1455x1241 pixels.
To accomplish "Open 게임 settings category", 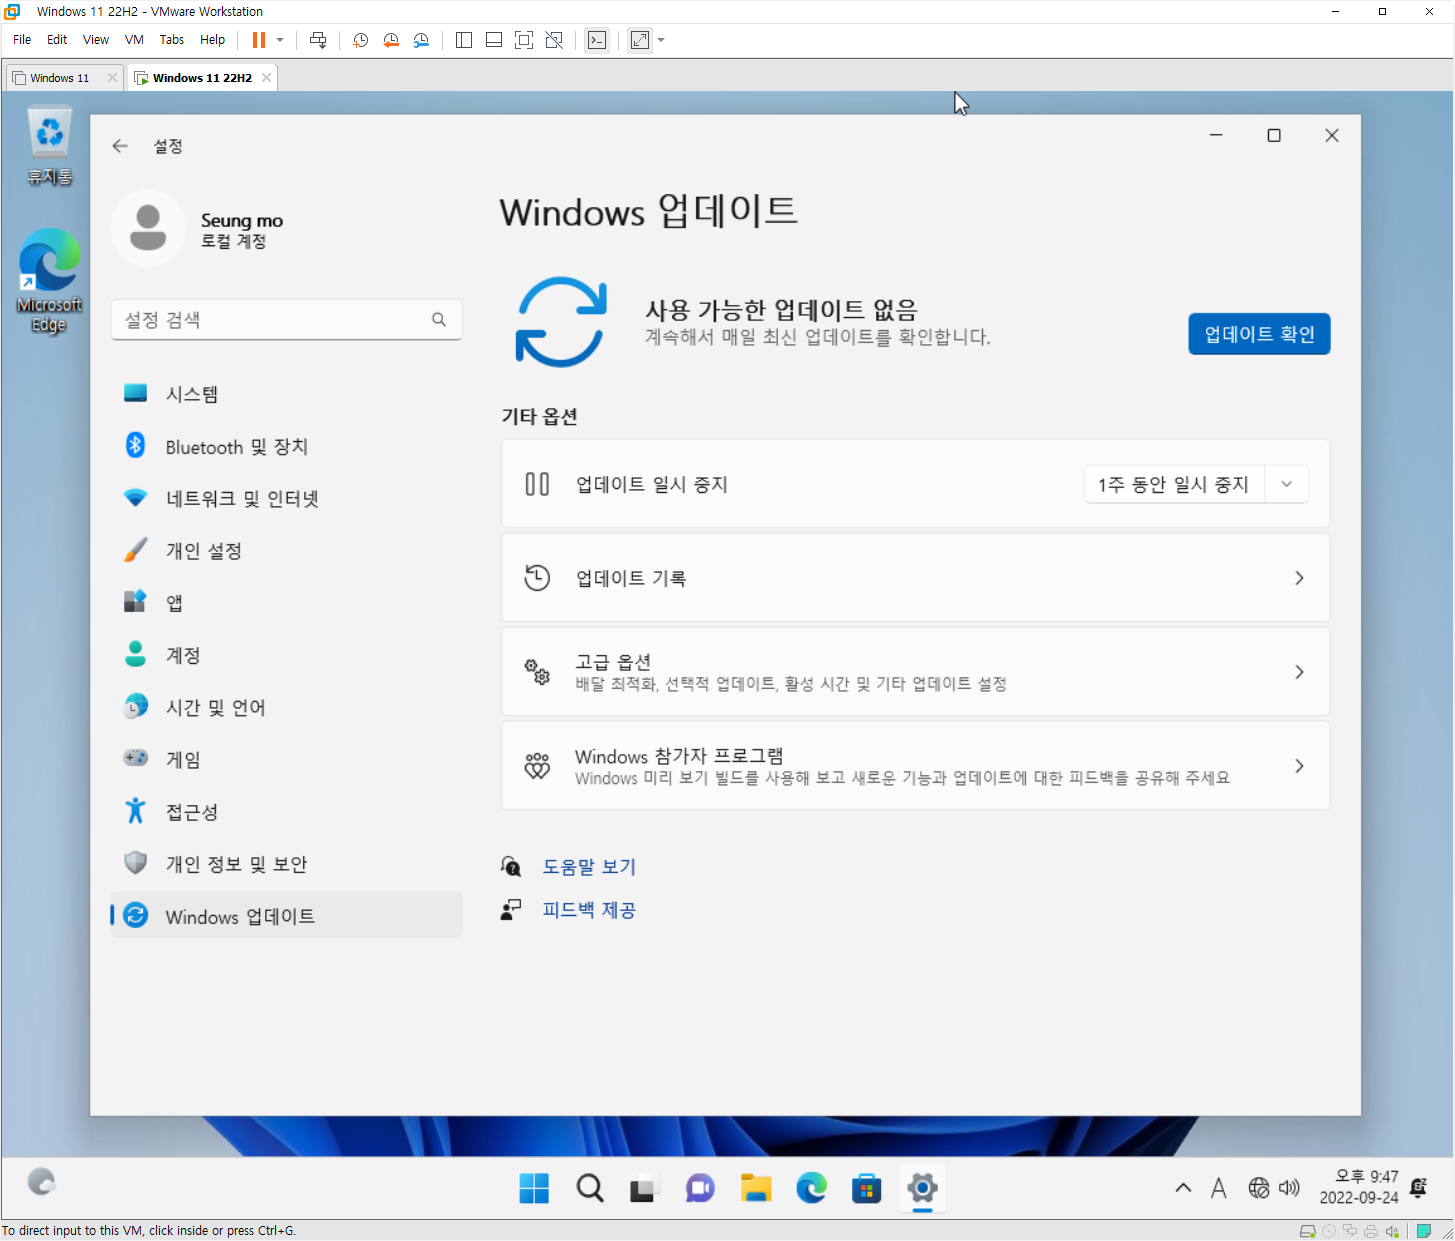I will (x=286, y=759).
